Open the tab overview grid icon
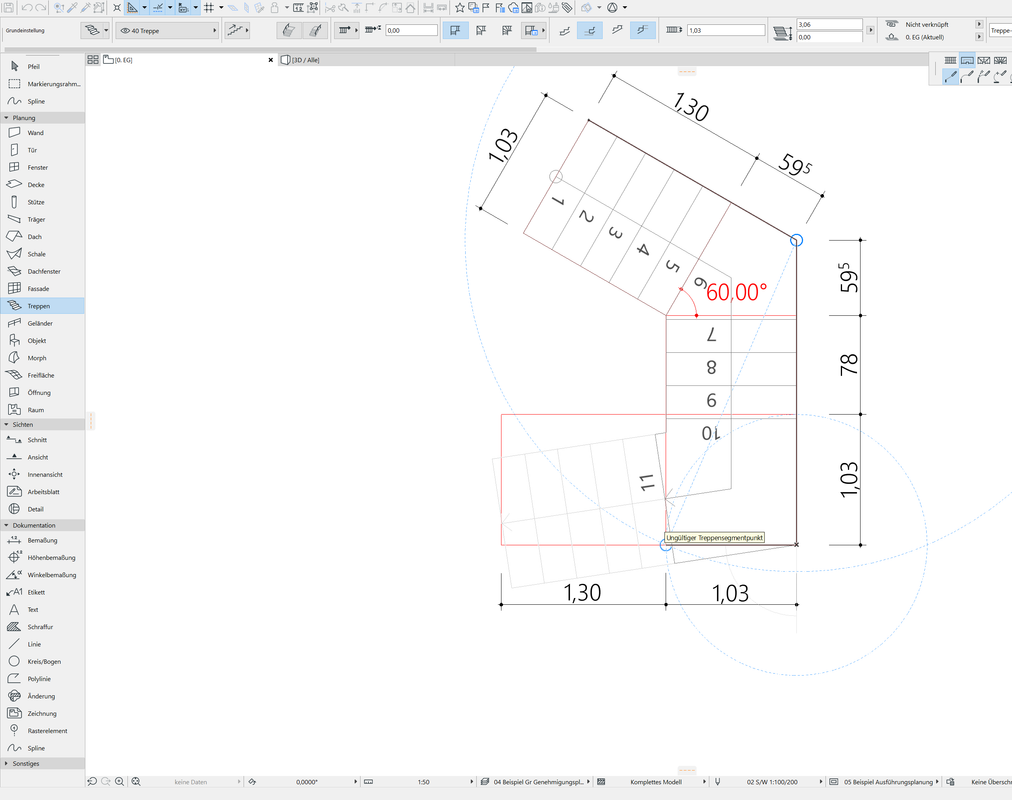Screen dimensions: 1012x800 point(93,60)
